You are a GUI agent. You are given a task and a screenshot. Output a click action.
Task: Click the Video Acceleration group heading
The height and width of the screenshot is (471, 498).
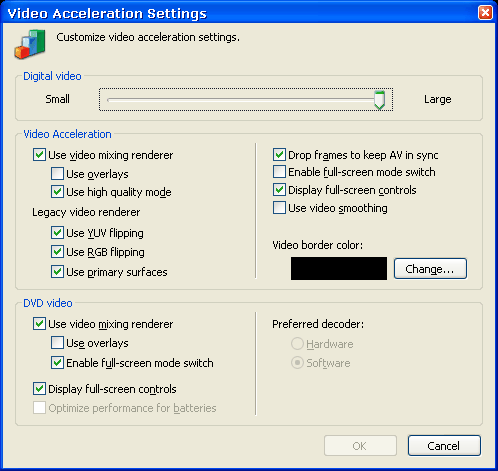pos(67,134)
